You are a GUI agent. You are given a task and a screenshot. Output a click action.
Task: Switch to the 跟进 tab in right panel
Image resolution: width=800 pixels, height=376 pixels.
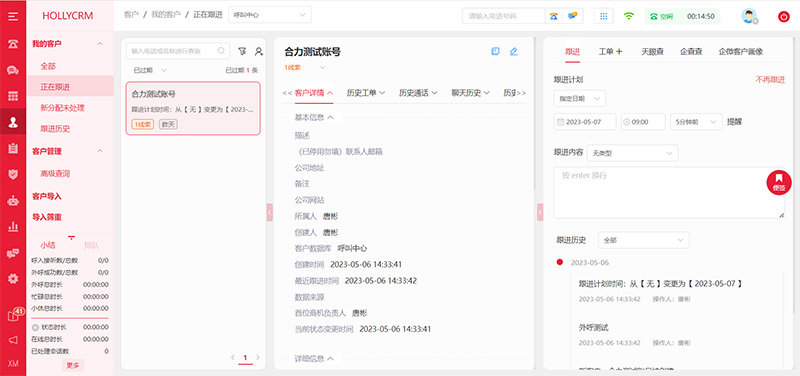(572, 52)
